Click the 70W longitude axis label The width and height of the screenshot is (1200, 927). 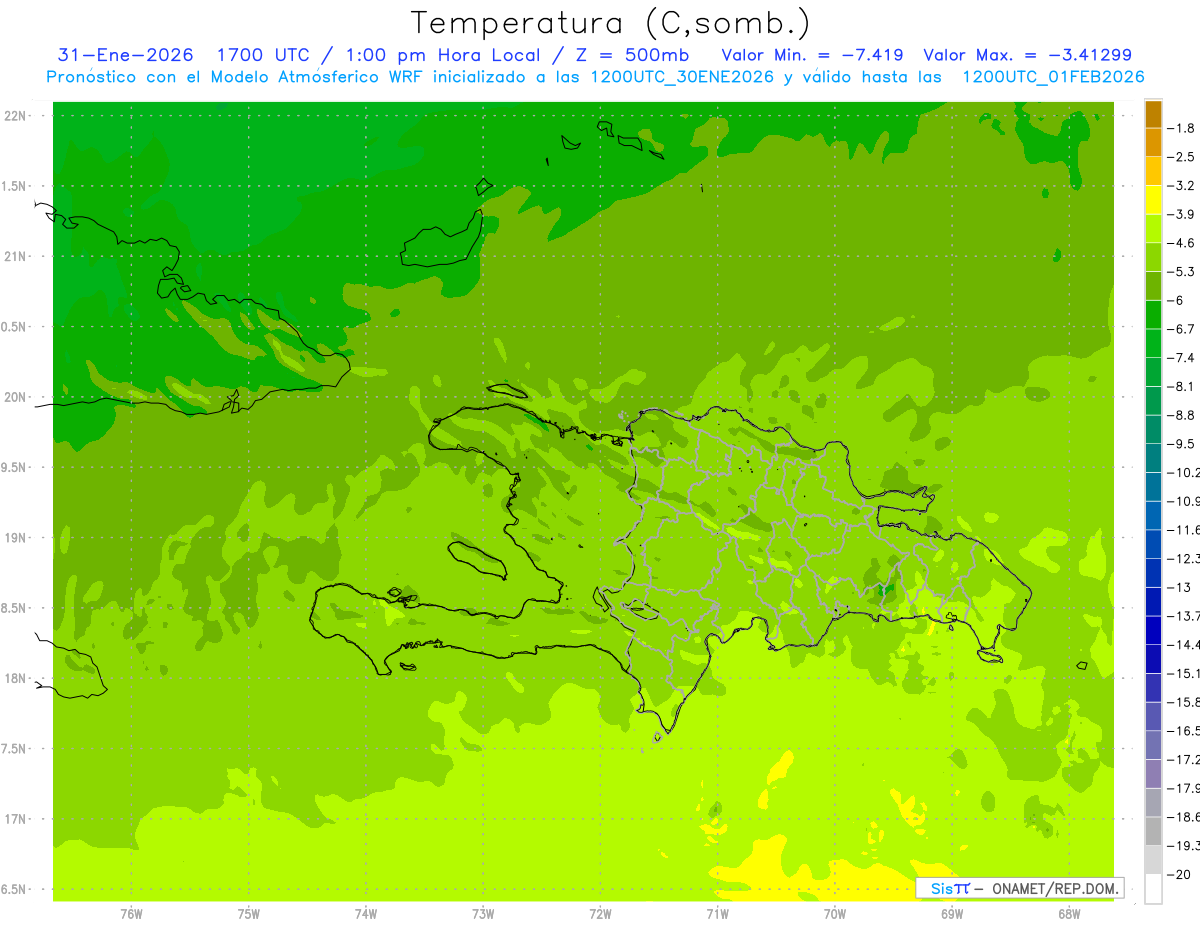point(834,914)
